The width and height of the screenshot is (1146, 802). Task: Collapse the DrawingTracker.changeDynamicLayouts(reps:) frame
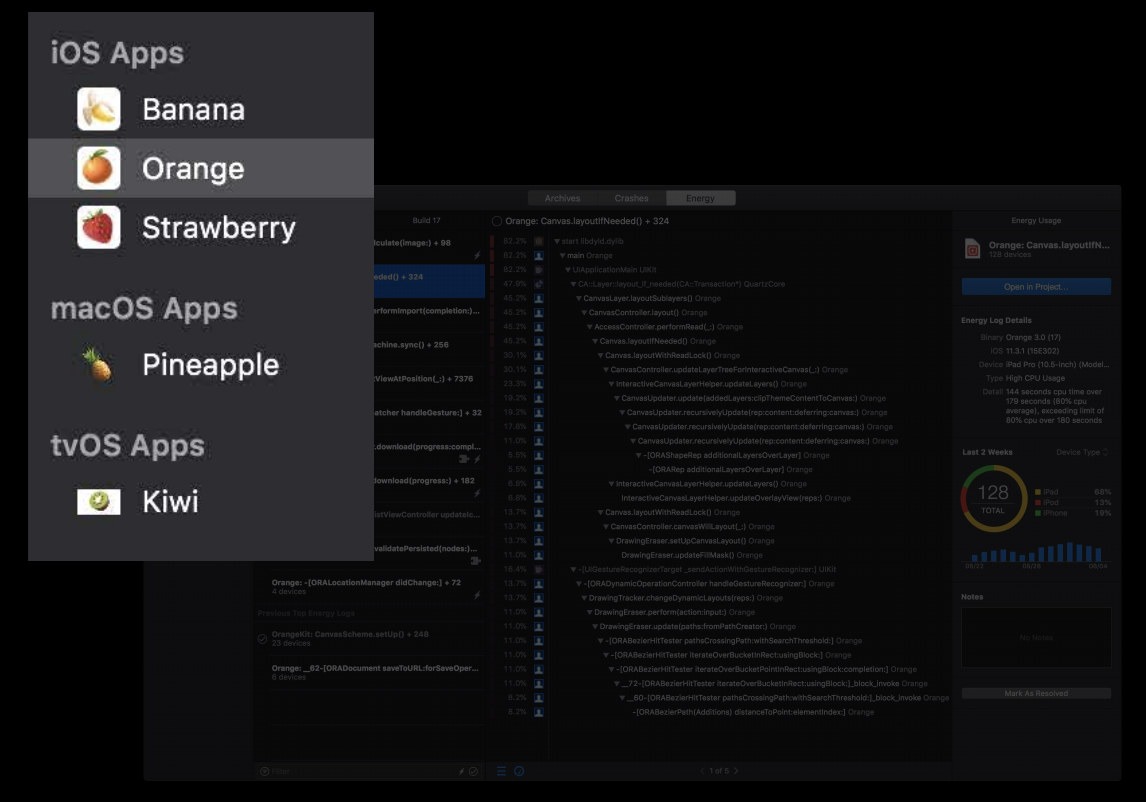pyautogui.click(x=584, y=598)
